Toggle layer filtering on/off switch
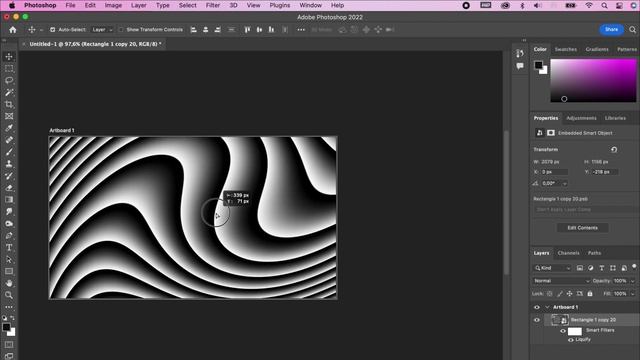This screenshot has width=640, height=360. [x=634, y=267]
